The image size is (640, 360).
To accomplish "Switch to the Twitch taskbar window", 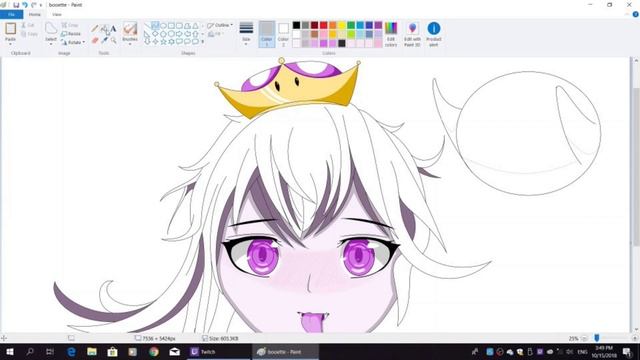I will [x=218, y=351].
